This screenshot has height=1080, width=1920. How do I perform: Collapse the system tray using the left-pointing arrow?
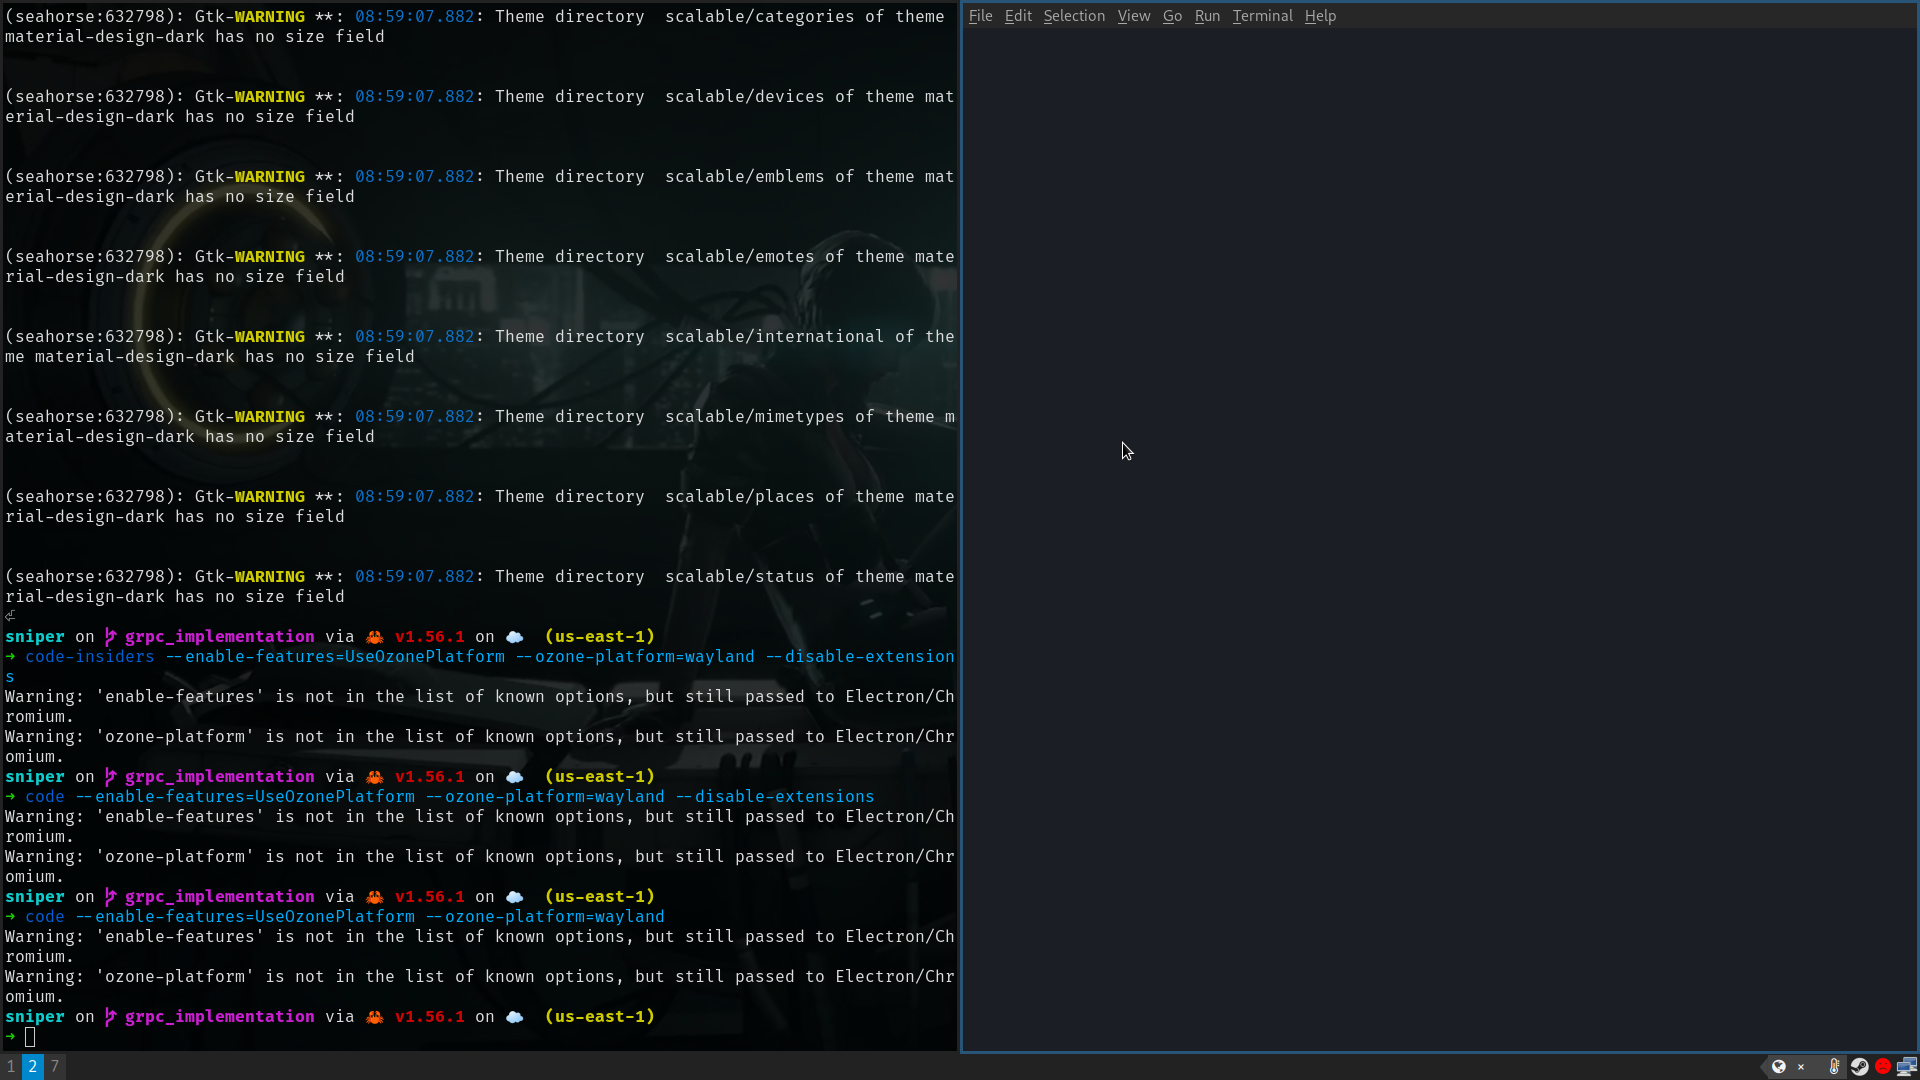[1763, 1067]
